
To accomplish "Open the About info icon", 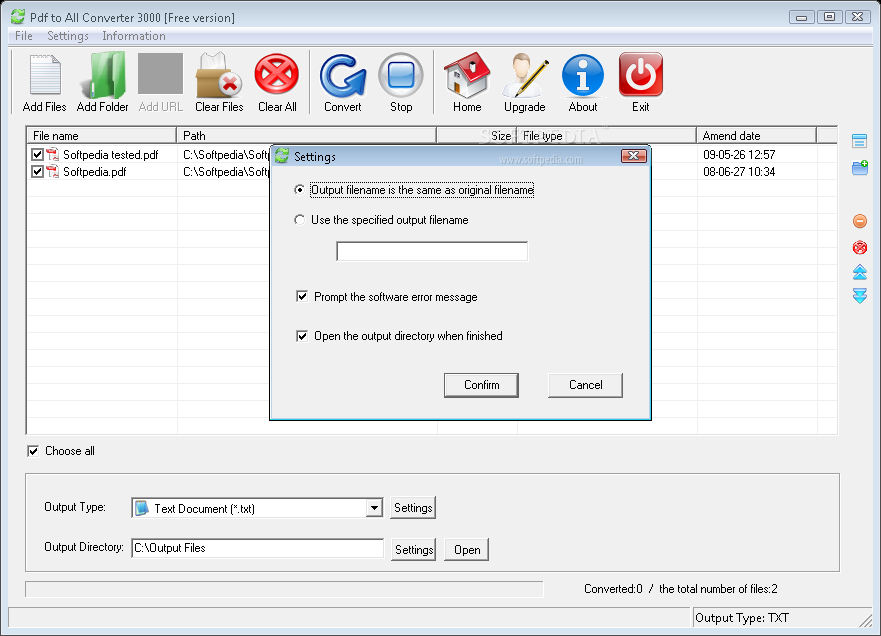I will click(583, 75).
